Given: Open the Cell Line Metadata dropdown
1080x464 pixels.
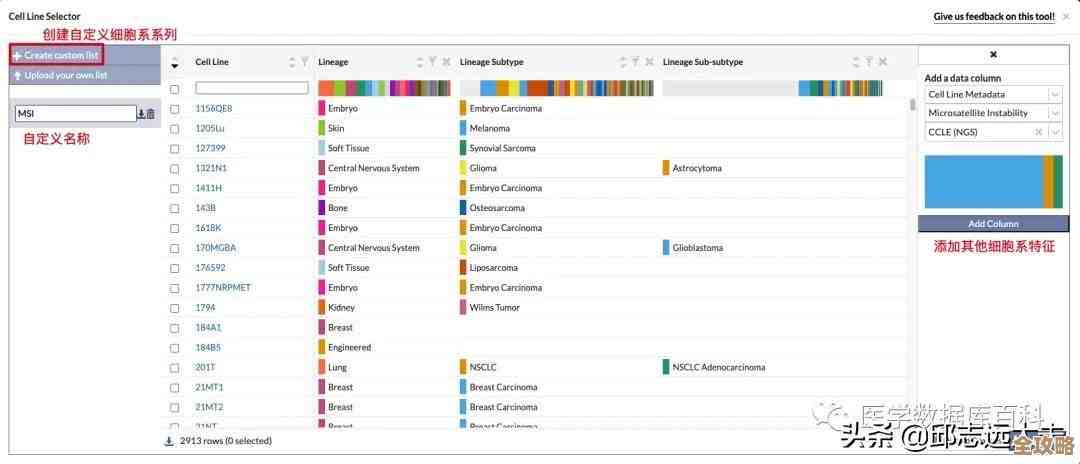Looking at the screenshot, I should click(1055, 94).
